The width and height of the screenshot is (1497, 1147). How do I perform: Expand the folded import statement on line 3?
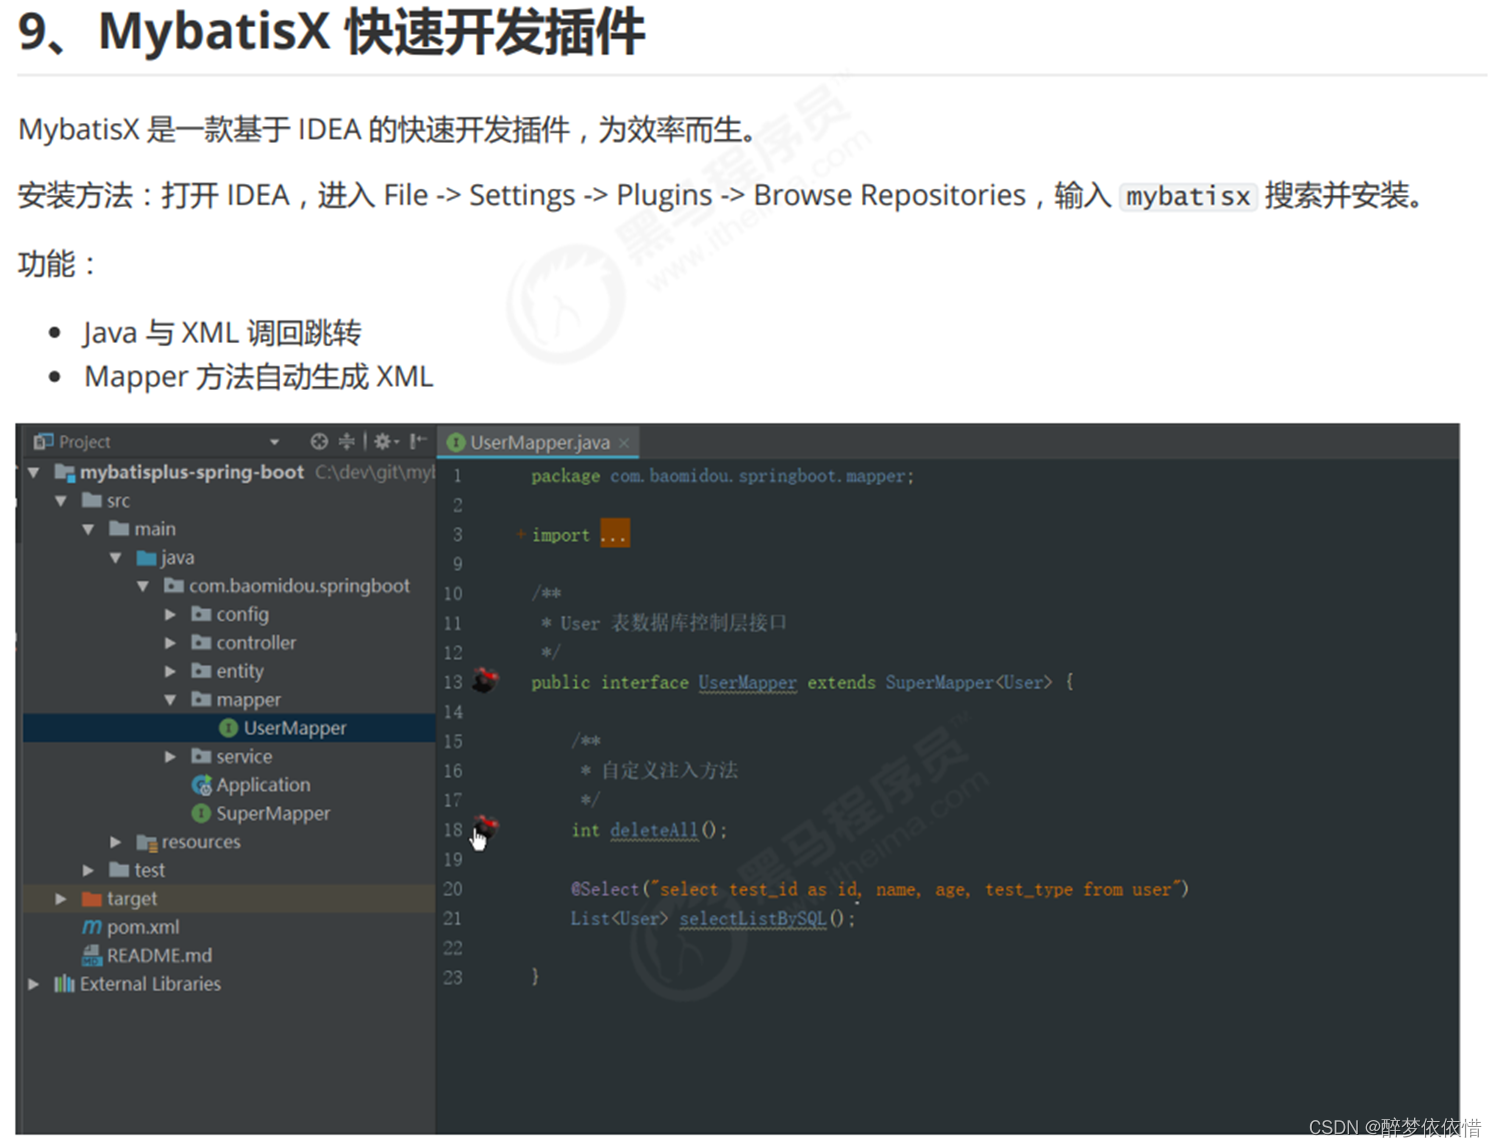pyautogui.click(x=521, y=535)
